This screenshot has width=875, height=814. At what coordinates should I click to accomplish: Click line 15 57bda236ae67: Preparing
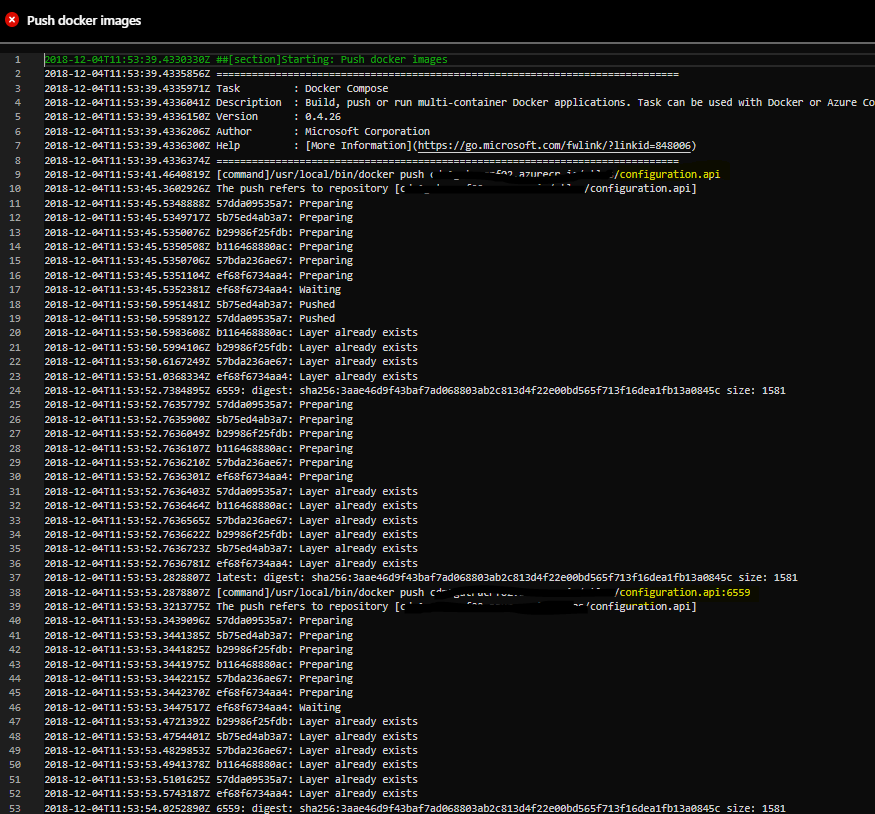pyautogui.click(x=199, y=261)
